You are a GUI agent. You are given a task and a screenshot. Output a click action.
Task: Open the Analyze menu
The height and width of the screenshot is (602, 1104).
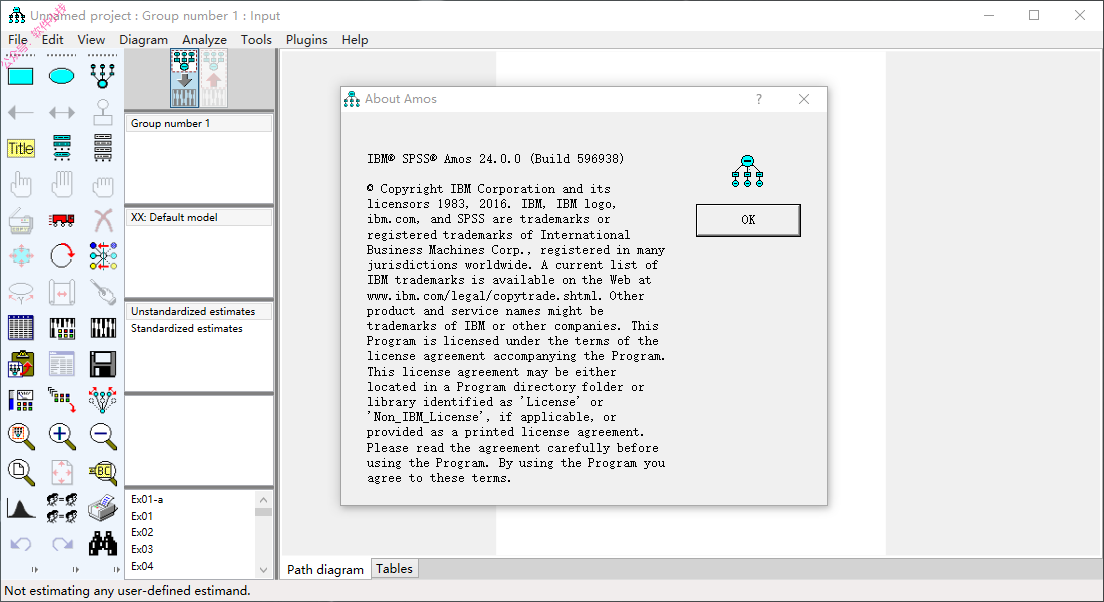coord(204,40)
